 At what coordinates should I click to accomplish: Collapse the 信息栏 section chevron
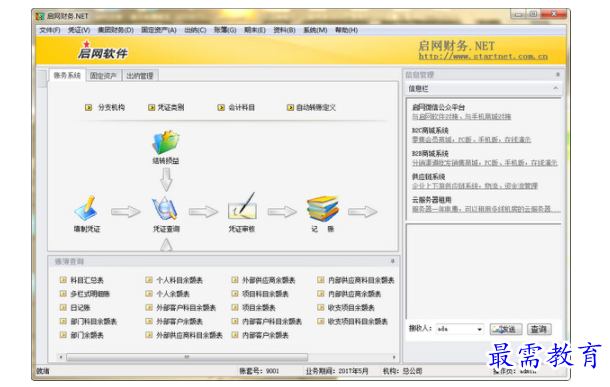[x=556, y=88]
